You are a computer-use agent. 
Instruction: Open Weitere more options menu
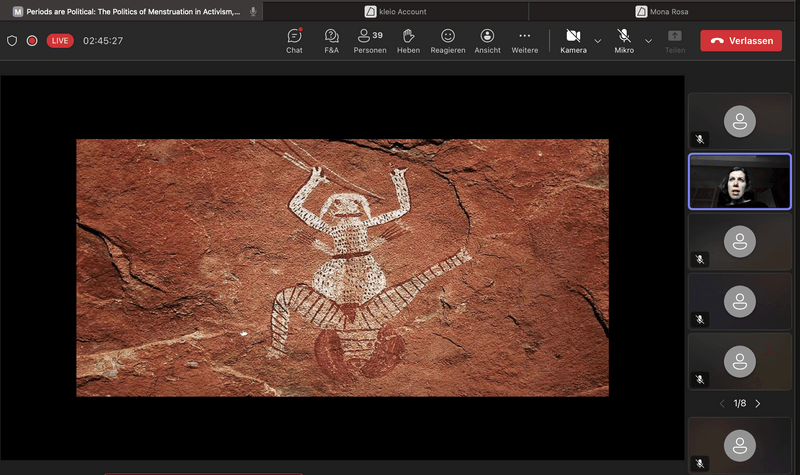pos(524,40)
